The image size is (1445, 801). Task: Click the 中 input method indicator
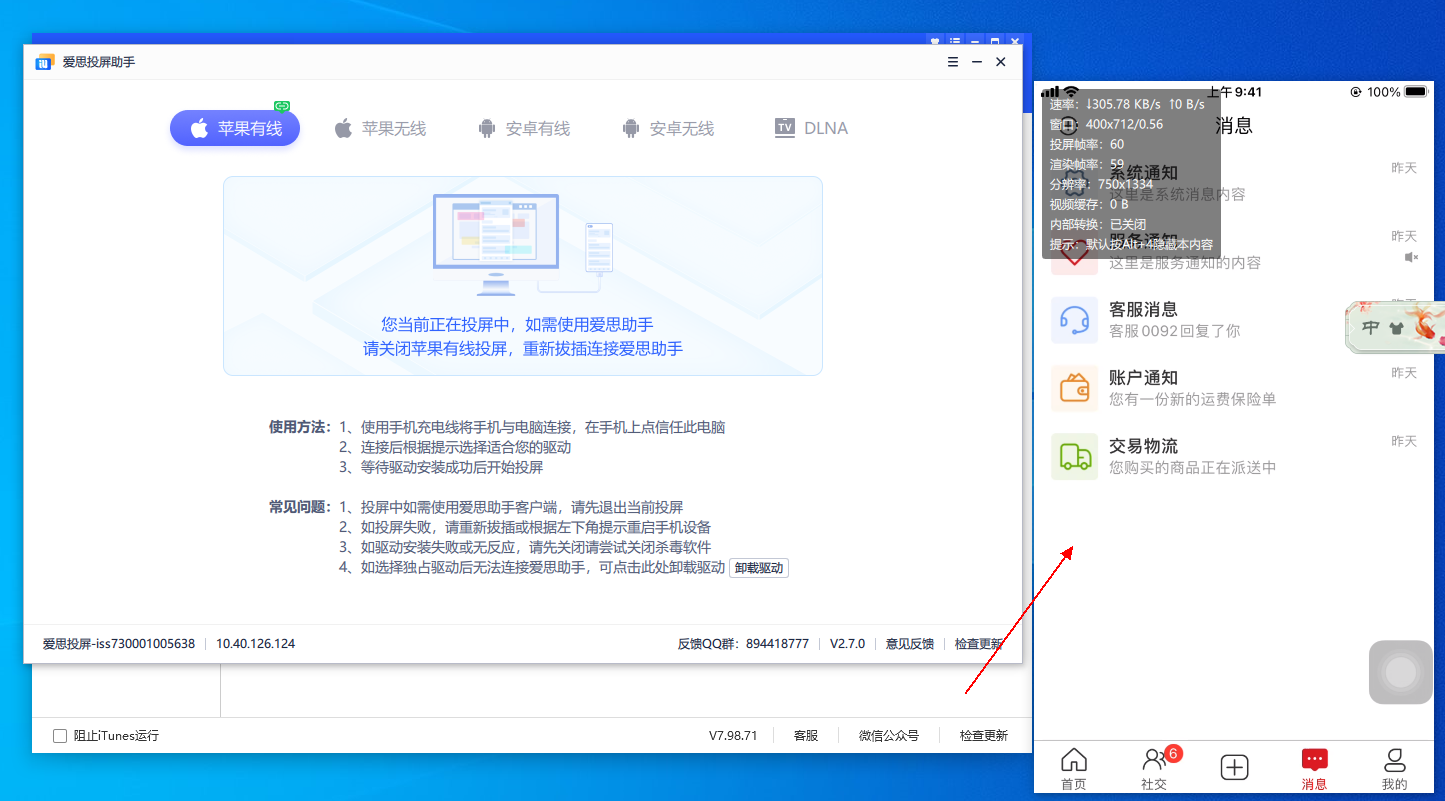(x=1370, y=327)
